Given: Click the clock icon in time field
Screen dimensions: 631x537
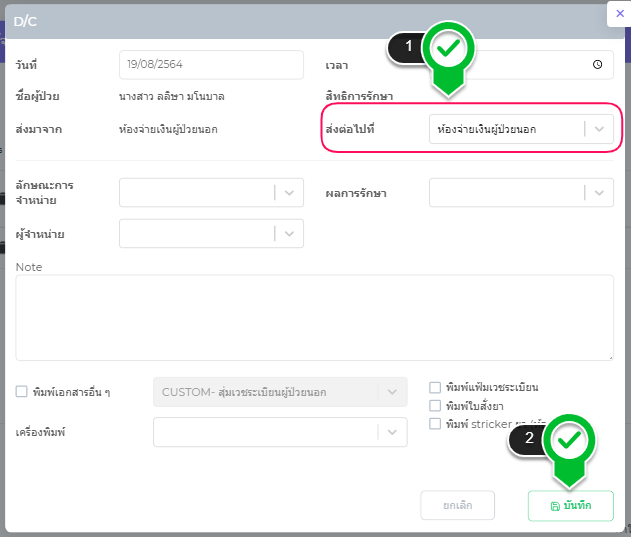Looking at the screenshot, I should (597, 65).
